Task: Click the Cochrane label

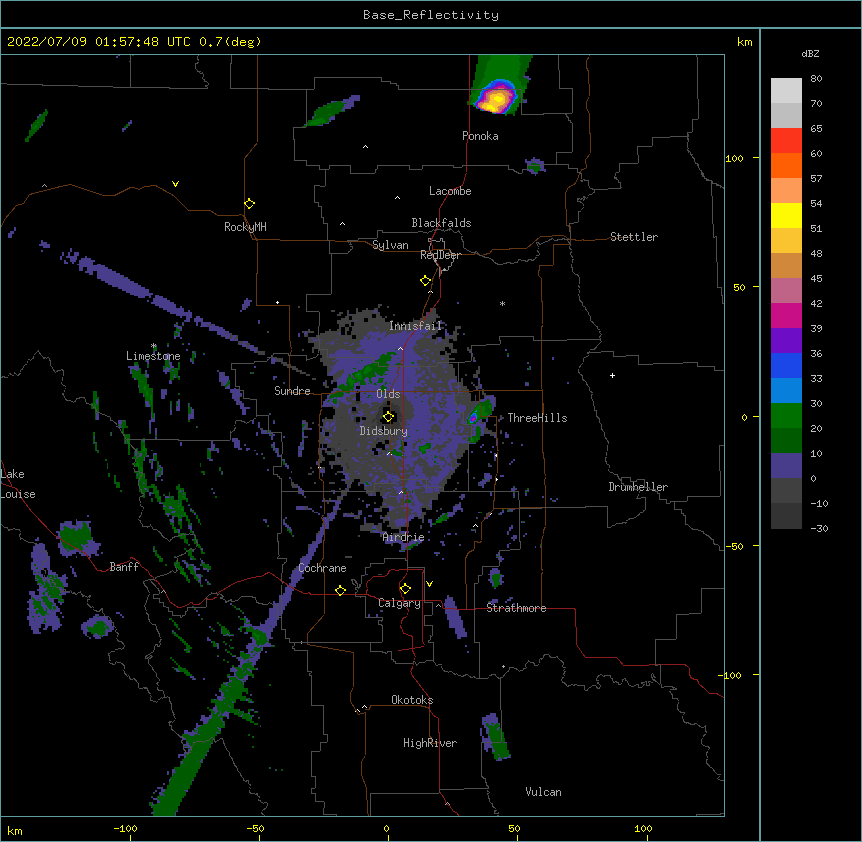Action: [x=322, y=568]
